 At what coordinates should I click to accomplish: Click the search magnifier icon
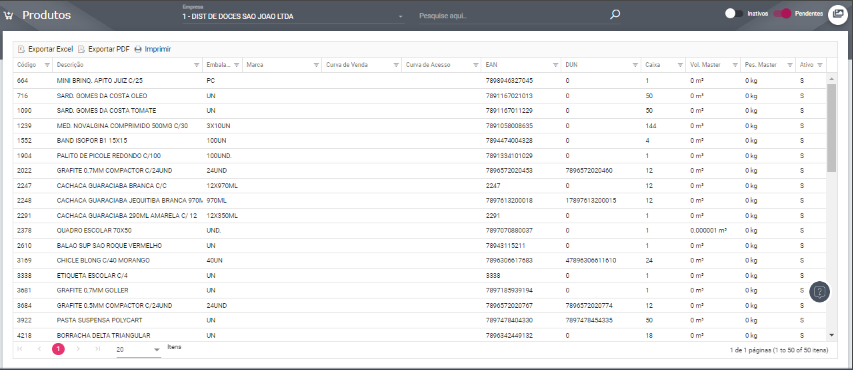(615, 15)
